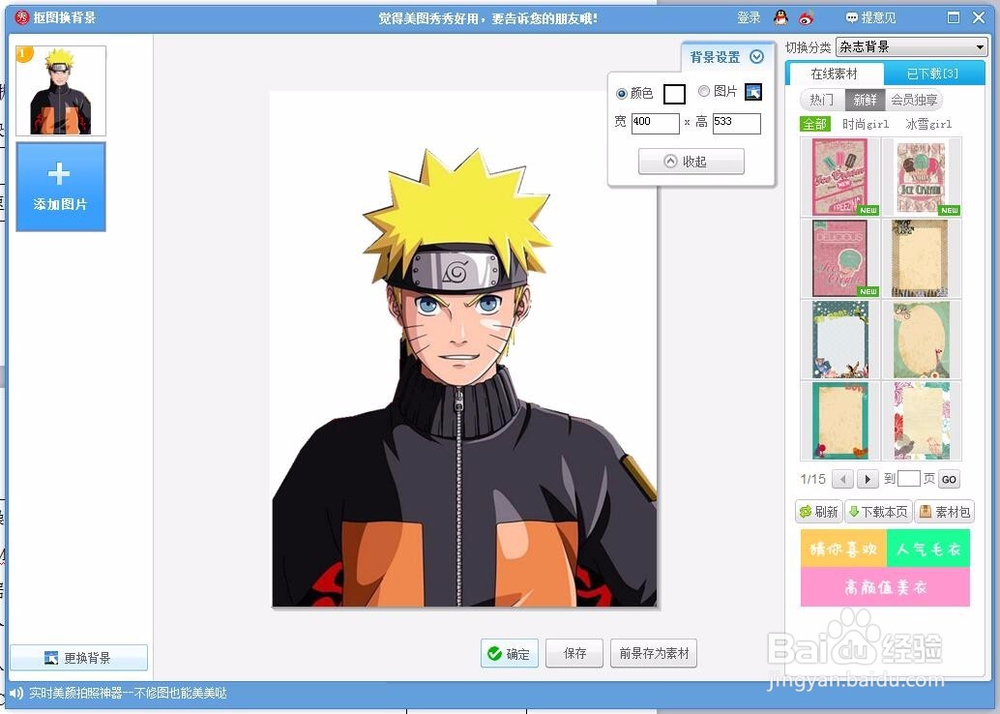Select the Naruto thumbnail numbered 1

(x=61, y=91)
